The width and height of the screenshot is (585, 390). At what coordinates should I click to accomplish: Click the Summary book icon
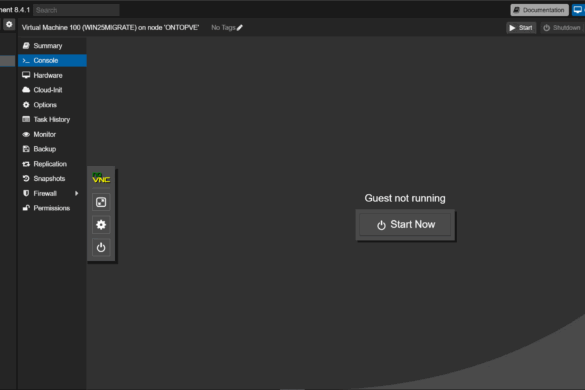point(26,46)
